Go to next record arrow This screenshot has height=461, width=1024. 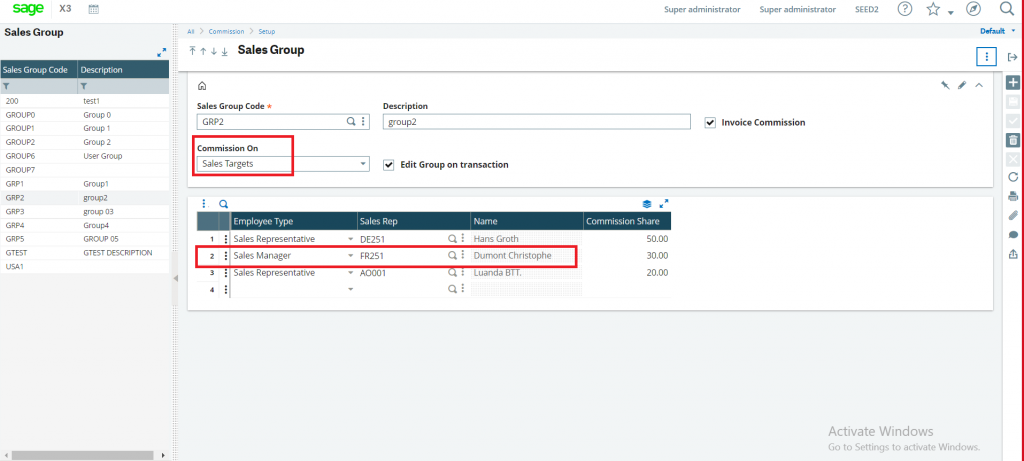point(214,51)
